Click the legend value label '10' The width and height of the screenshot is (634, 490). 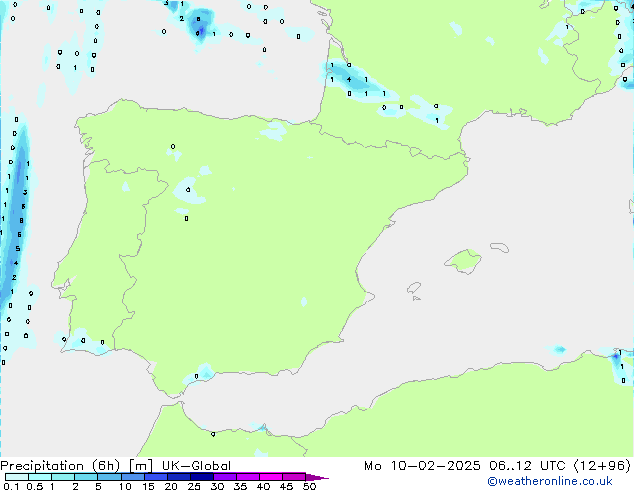point(125,486)
